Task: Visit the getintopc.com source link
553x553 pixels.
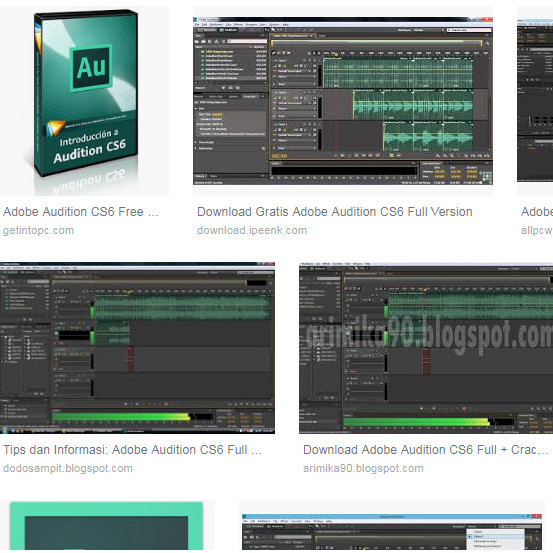Action: tap(38, 230)
